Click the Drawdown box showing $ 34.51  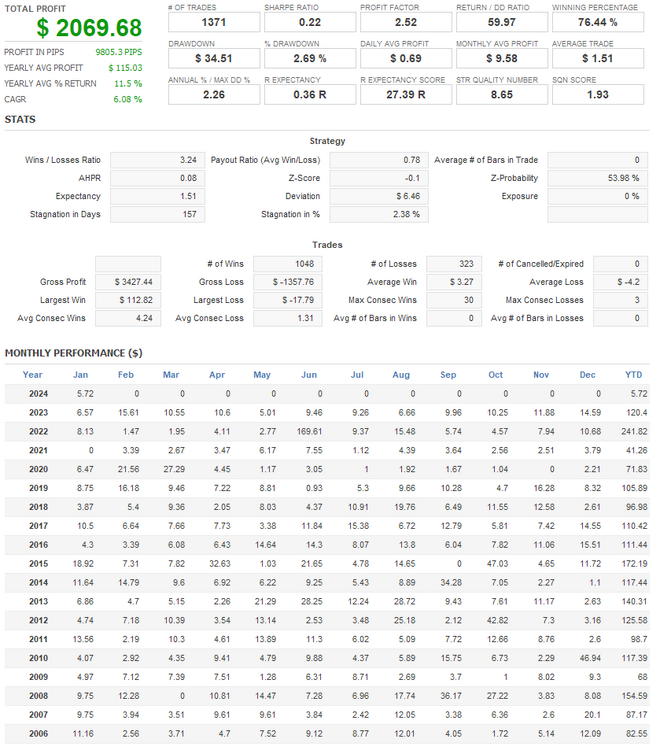point(214,58)
